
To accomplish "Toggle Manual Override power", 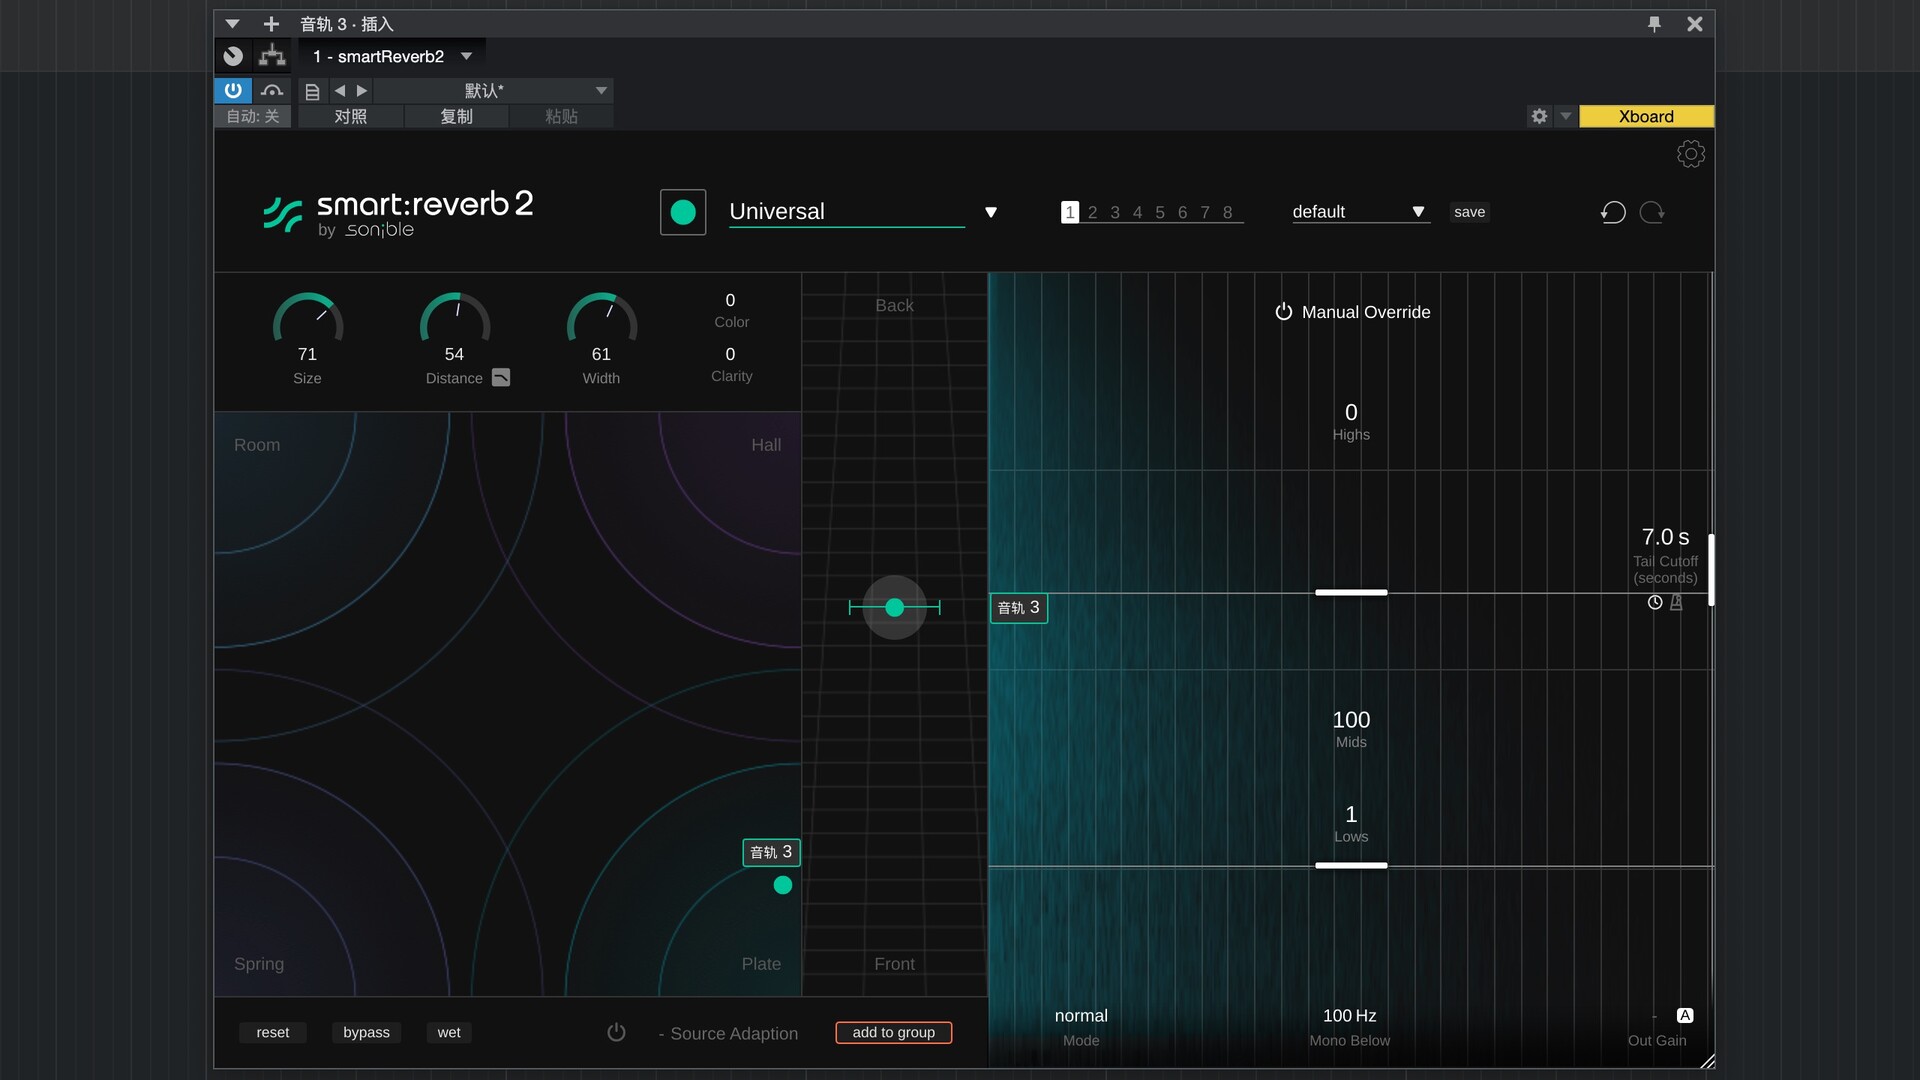I will click(x=1284, y=312).
